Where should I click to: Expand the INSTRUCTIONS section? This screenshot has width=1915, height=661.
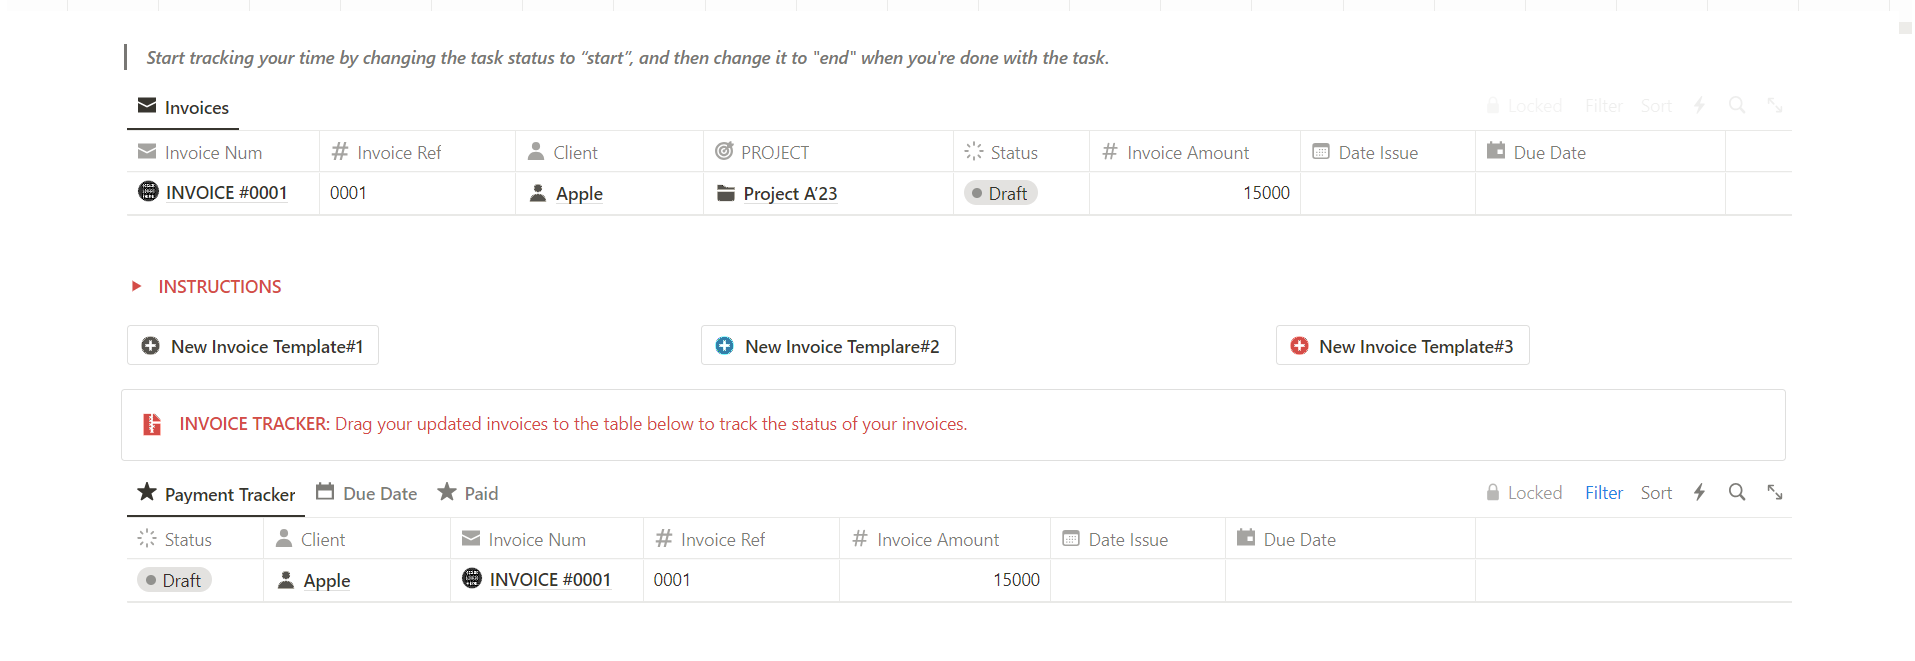click(x=136, y=287)
